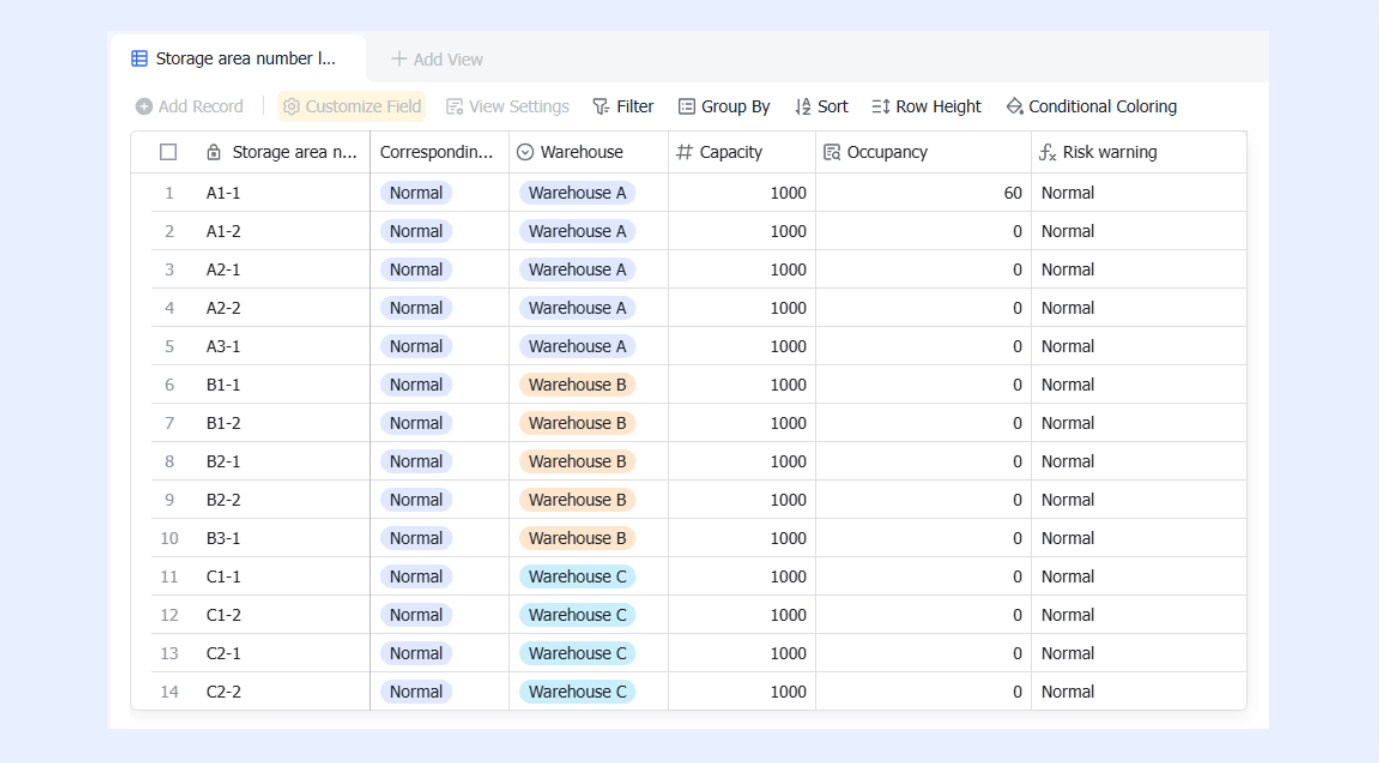Click the lookup icon in Occupancy header
The image size is (1379, 763).
(831, 152)
